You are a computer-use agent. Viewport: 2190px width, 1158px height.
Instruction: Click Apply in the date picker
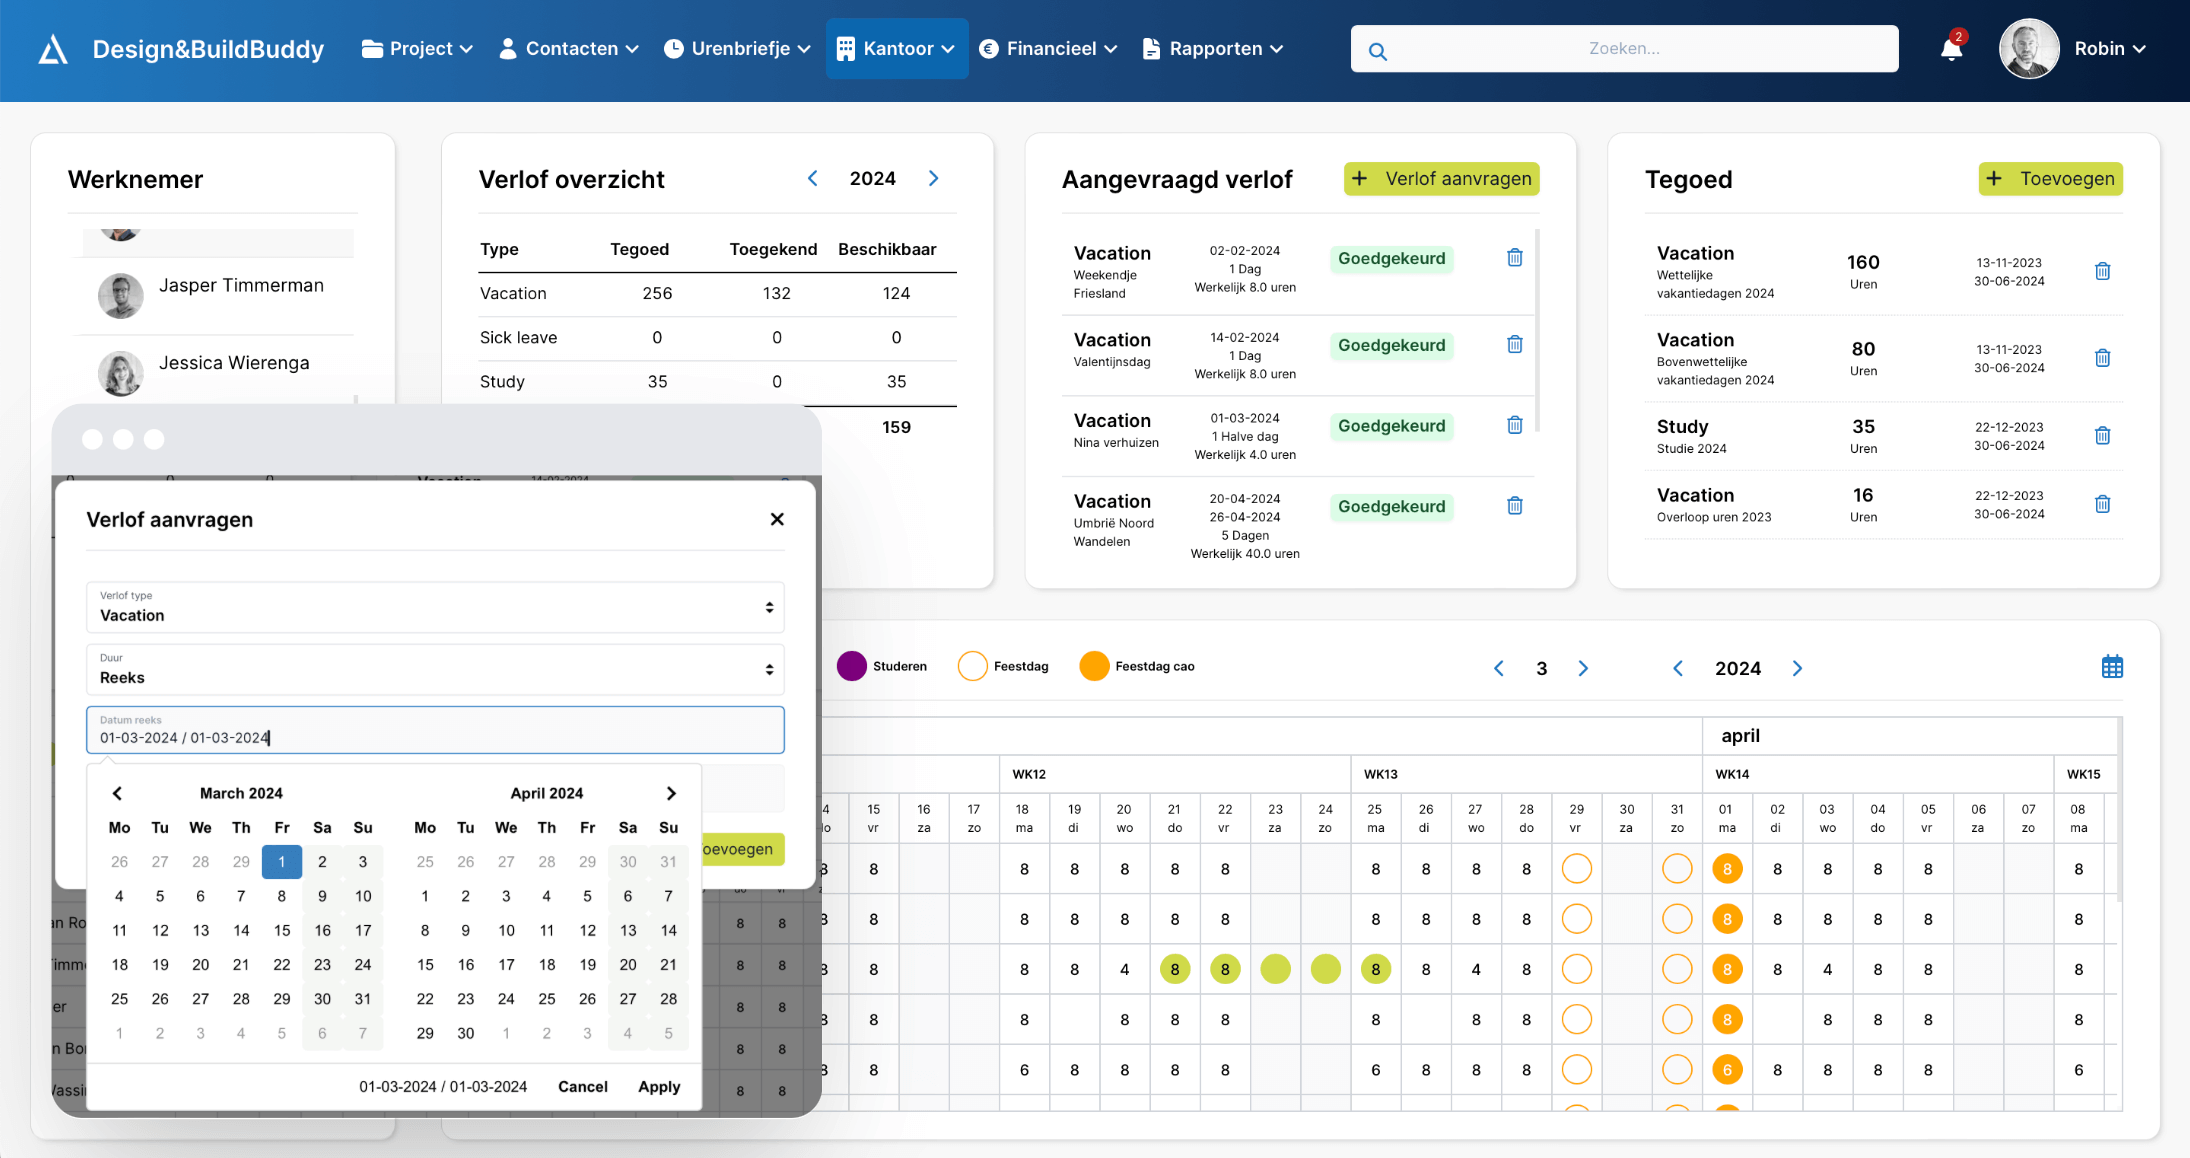click(x=659, y=1086)
